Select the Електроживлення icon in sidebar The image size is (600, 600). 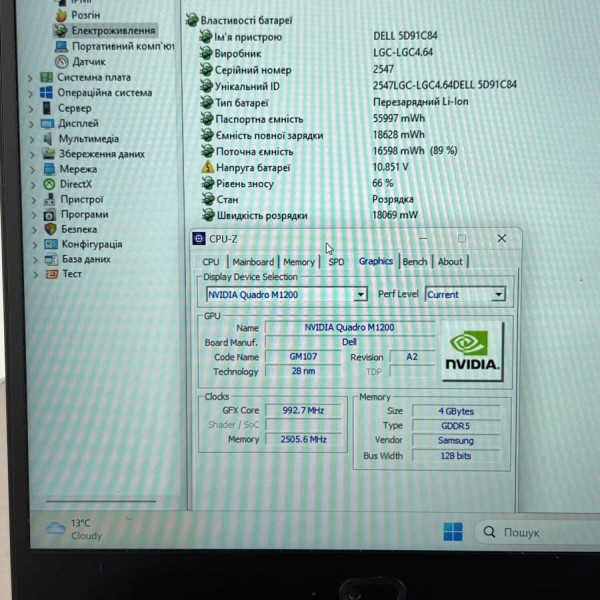pyautogui.click(x=60, y=31)
